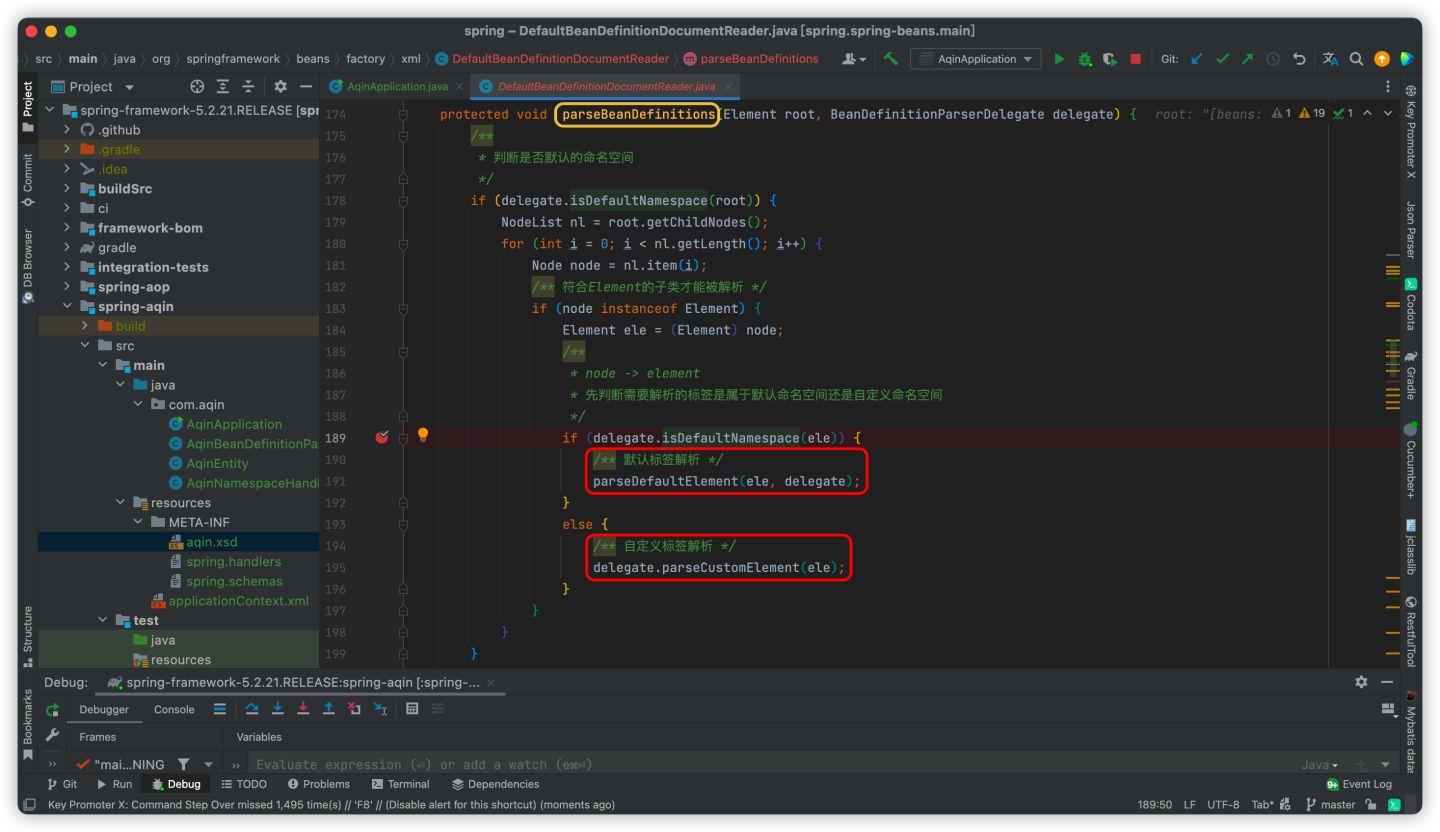Click Force Step Into red arrow
This screenshot has width=1440, height=832.
click(303, 709)
